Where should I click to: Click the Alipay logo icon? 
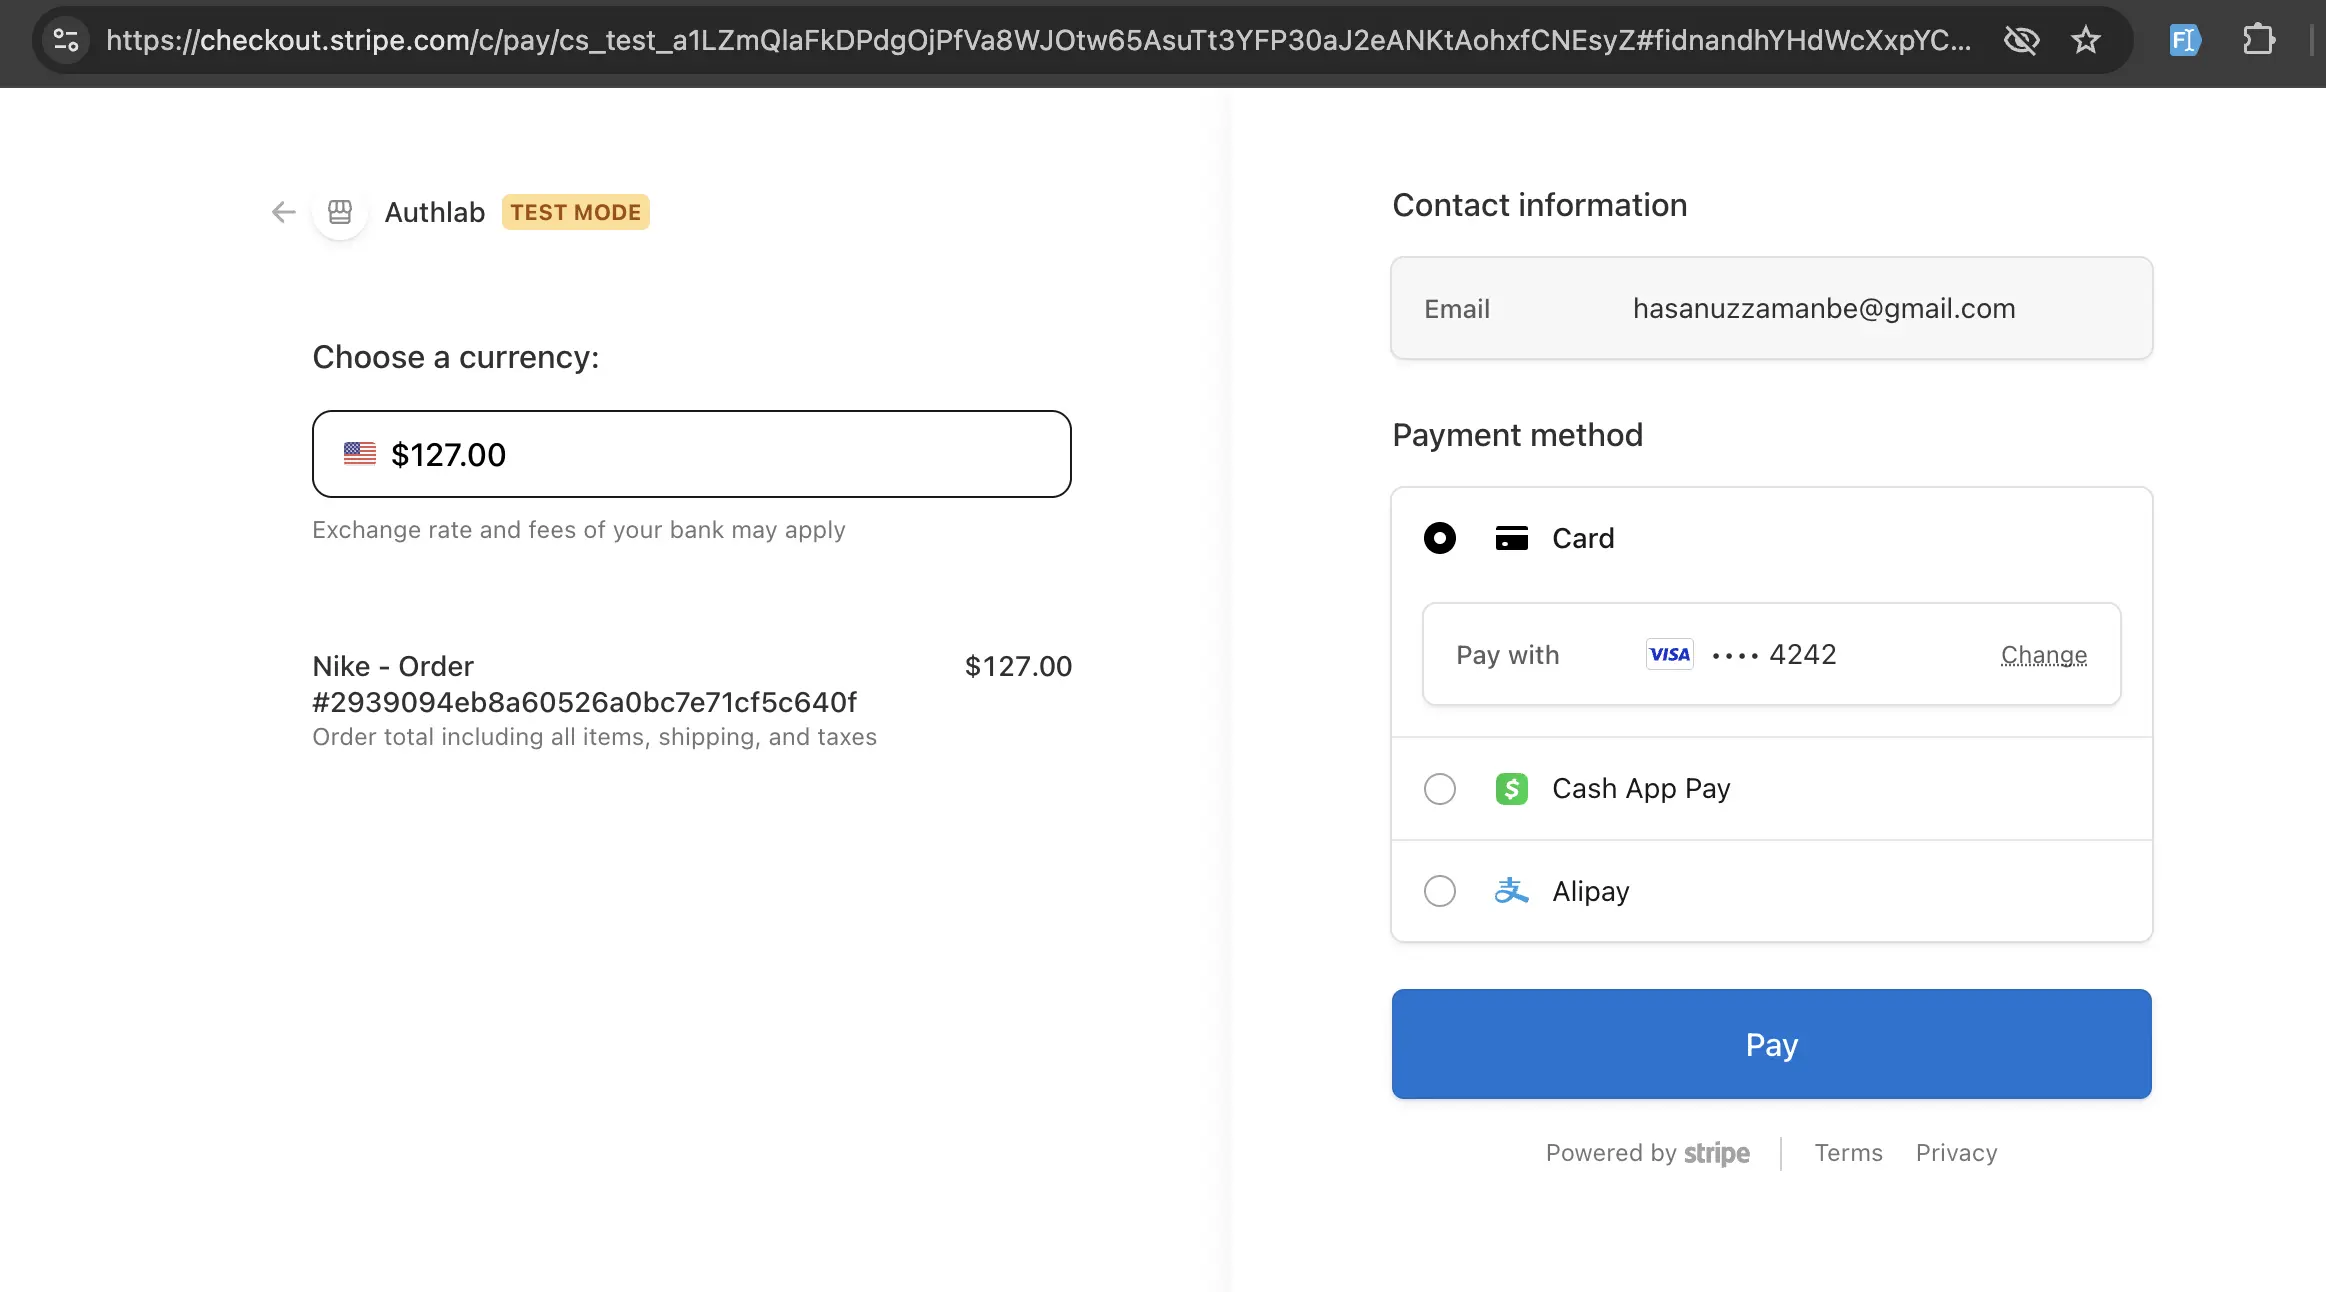(x=1511, y=890)
